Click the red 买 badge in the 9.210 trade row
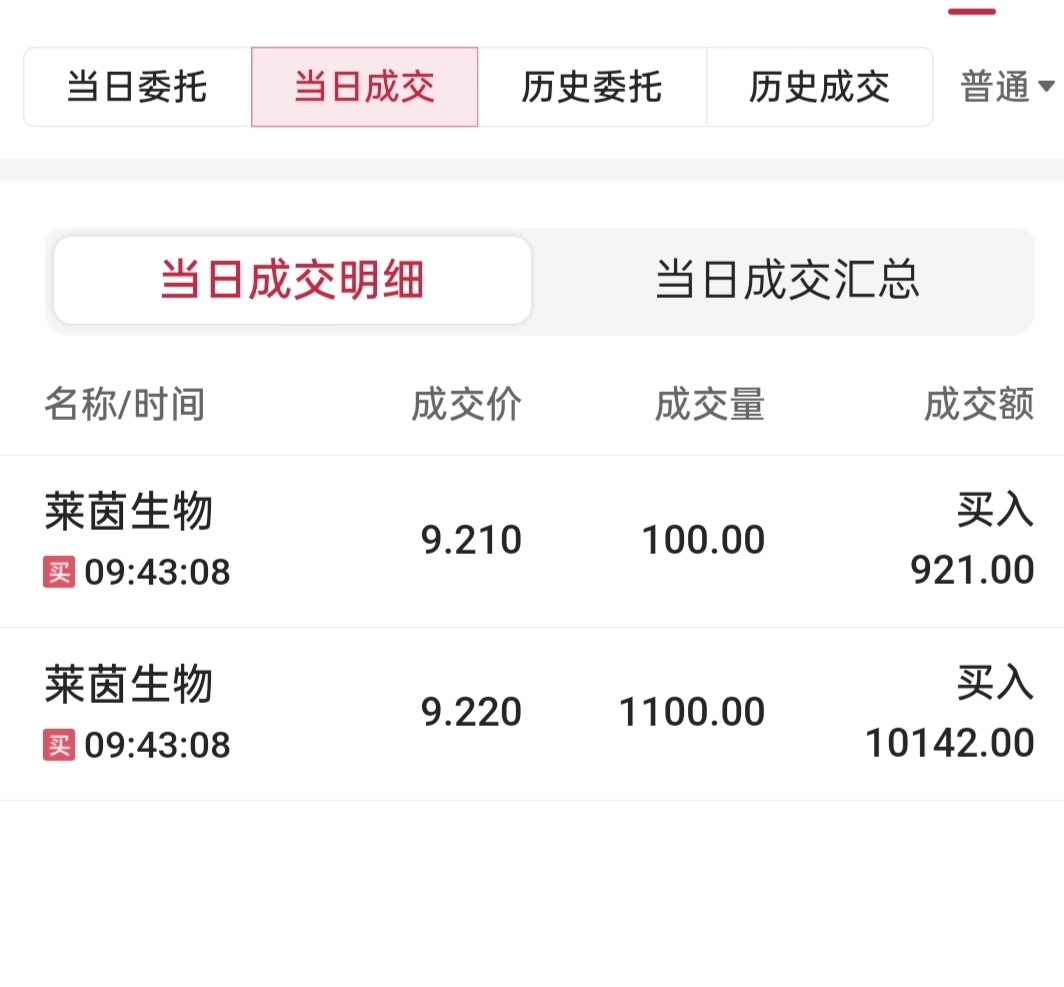The image size is (1064, 987). pos(59,572)
